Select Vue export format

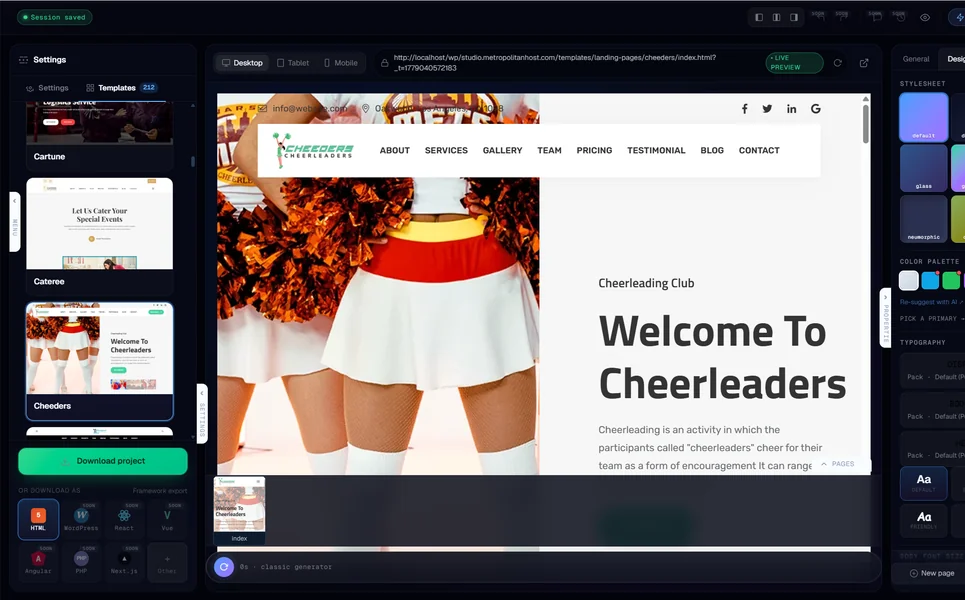[x=167, y=519]
